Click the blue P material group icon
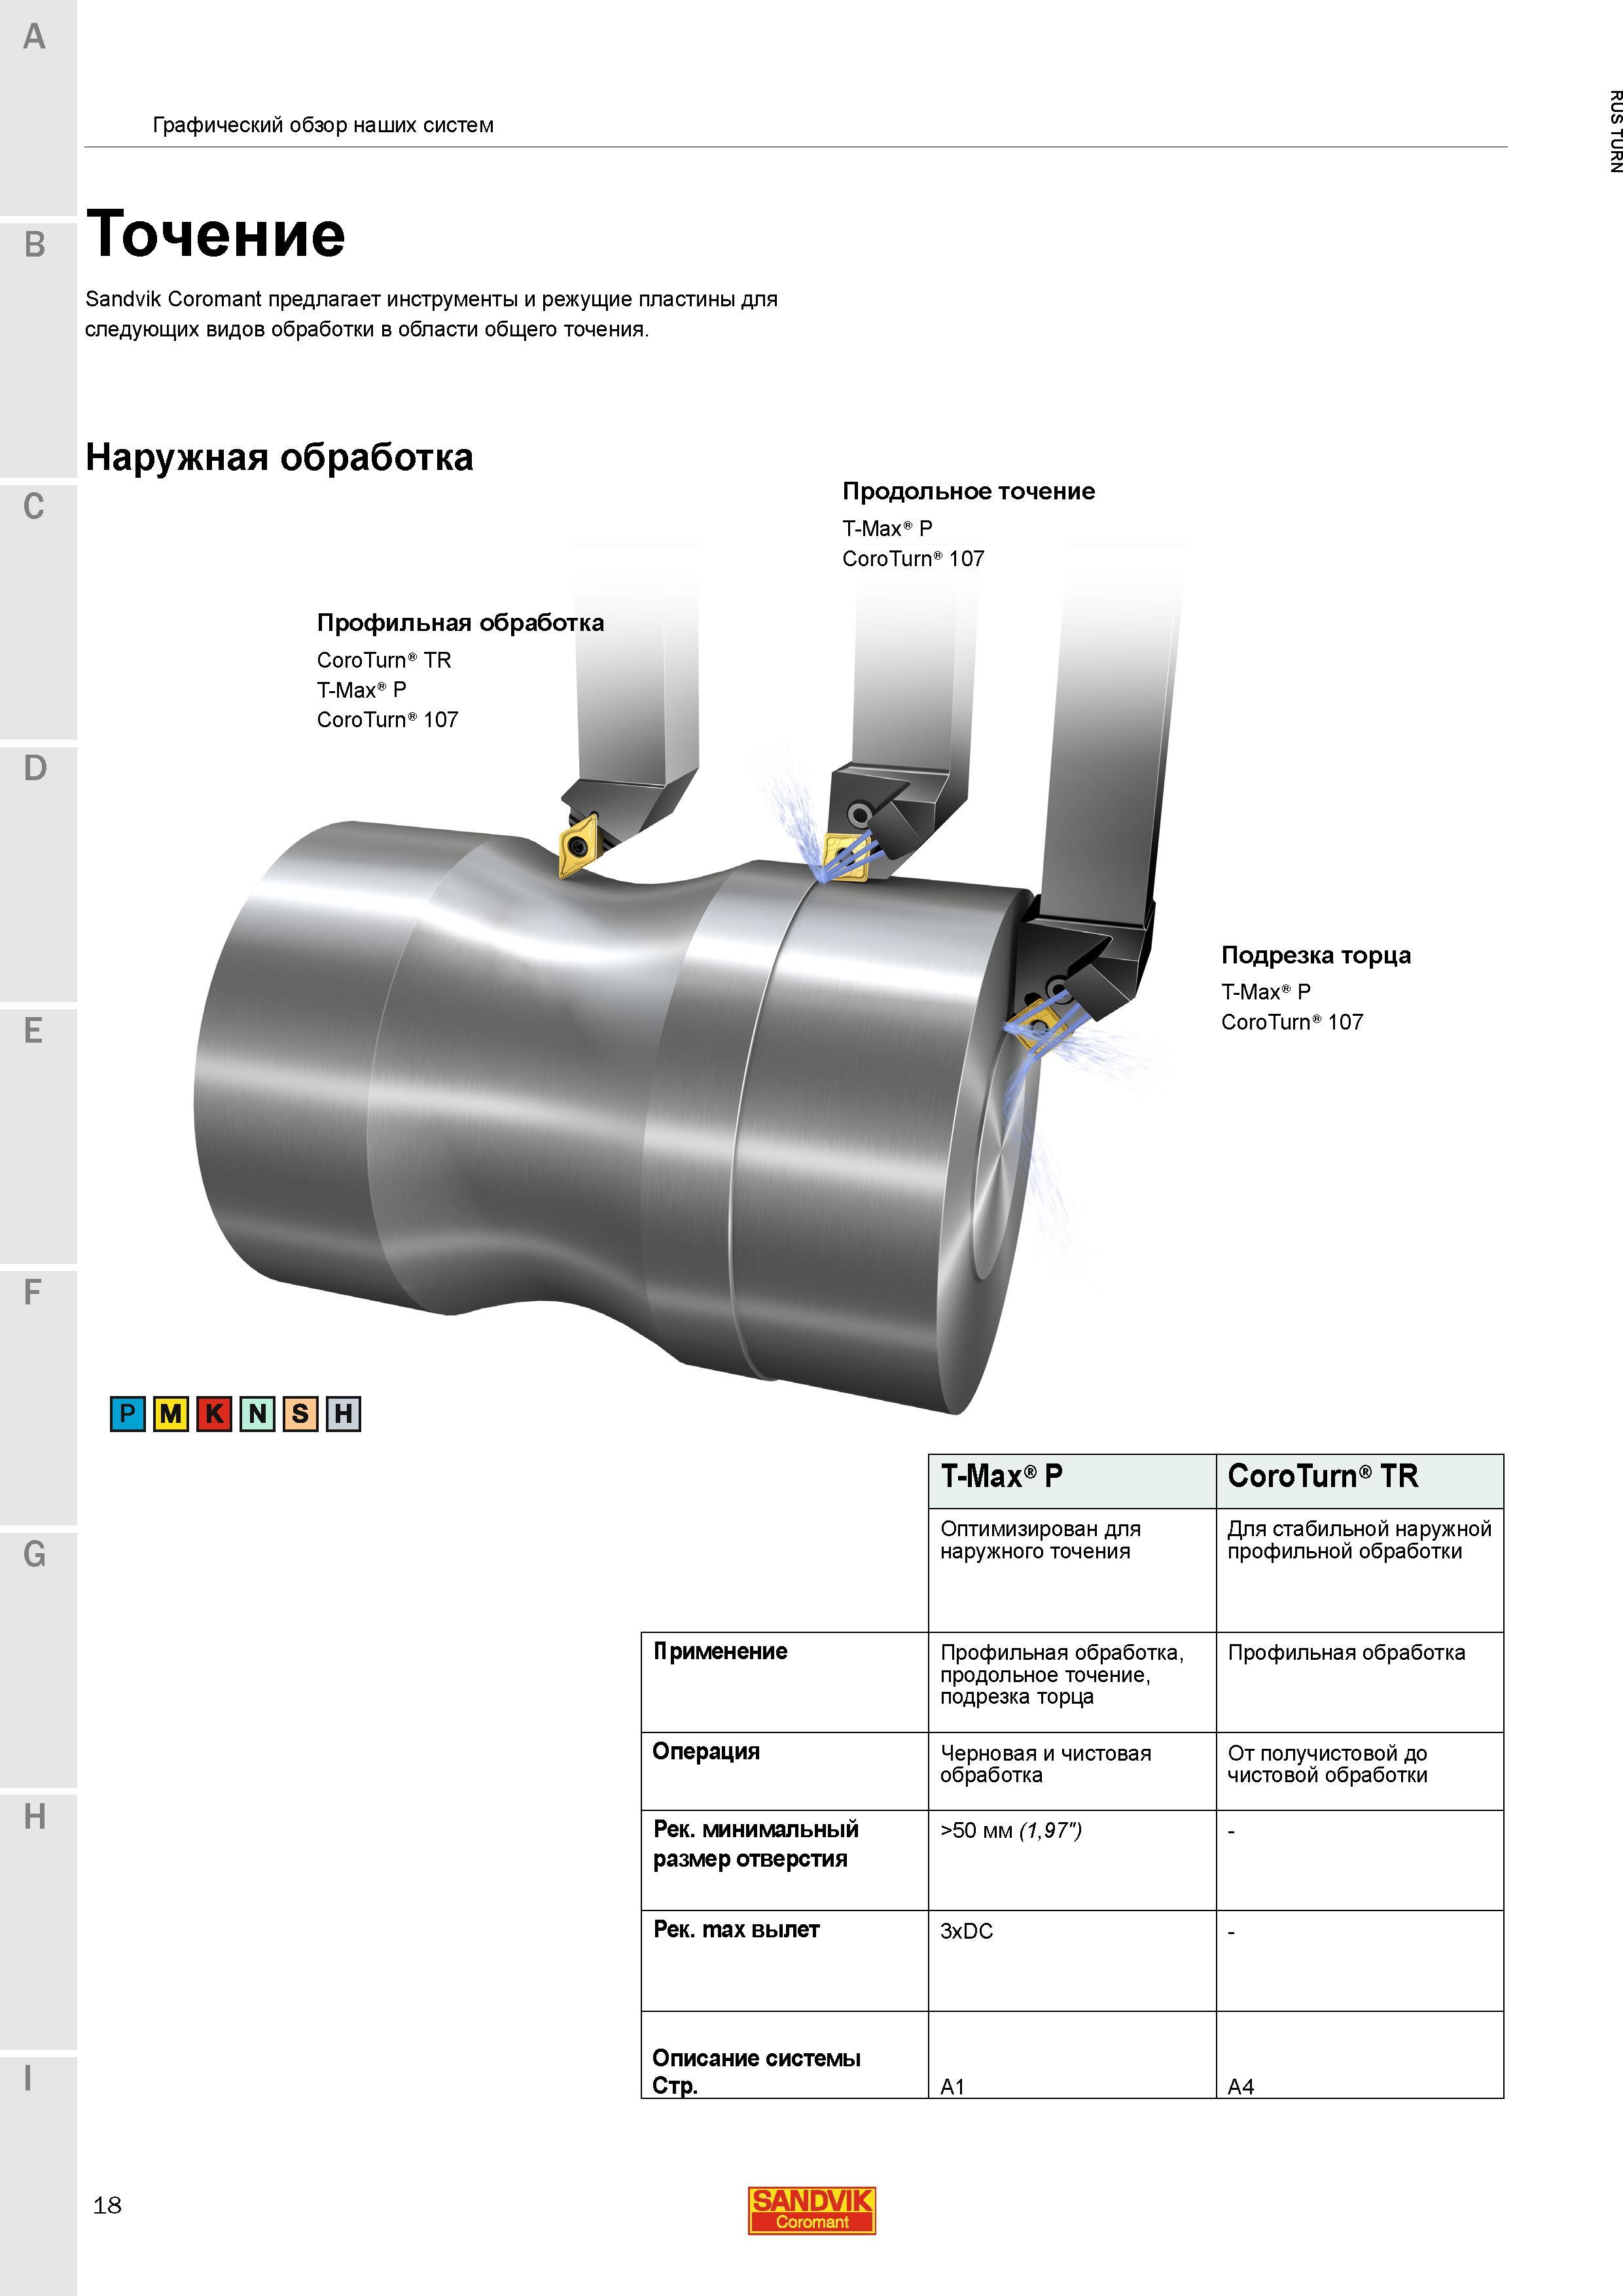The height and width of the screenshot is (2296, 1623). tap(127, 1413)
